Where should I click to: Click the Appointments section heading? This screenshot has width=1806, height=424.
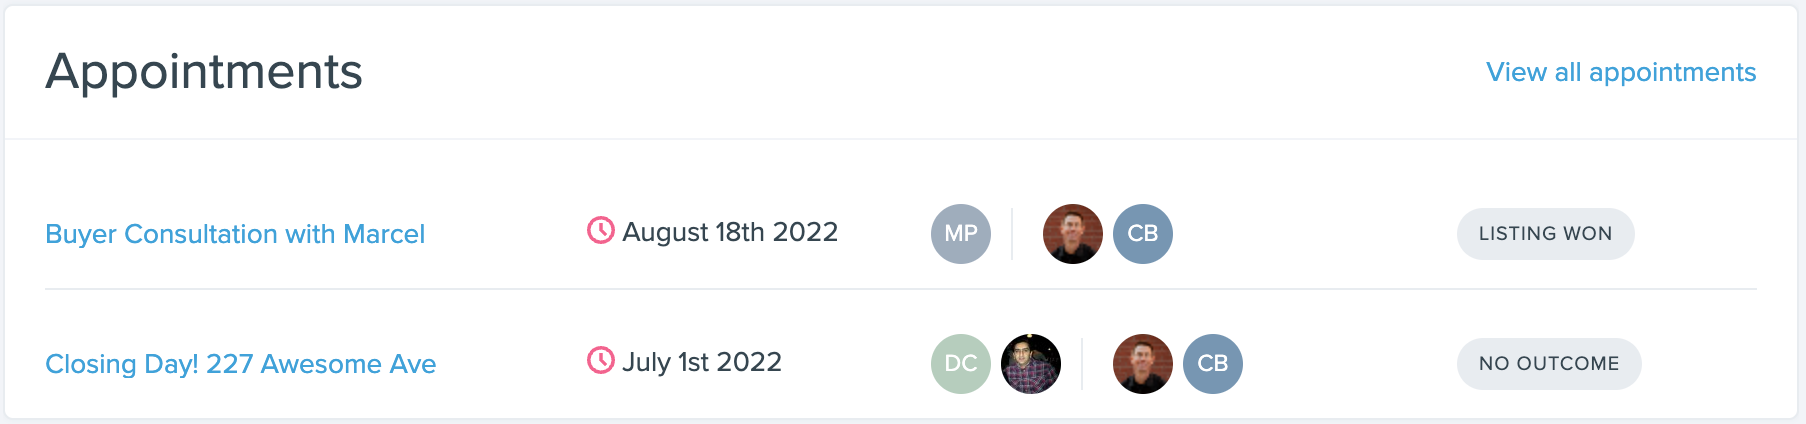204,72
